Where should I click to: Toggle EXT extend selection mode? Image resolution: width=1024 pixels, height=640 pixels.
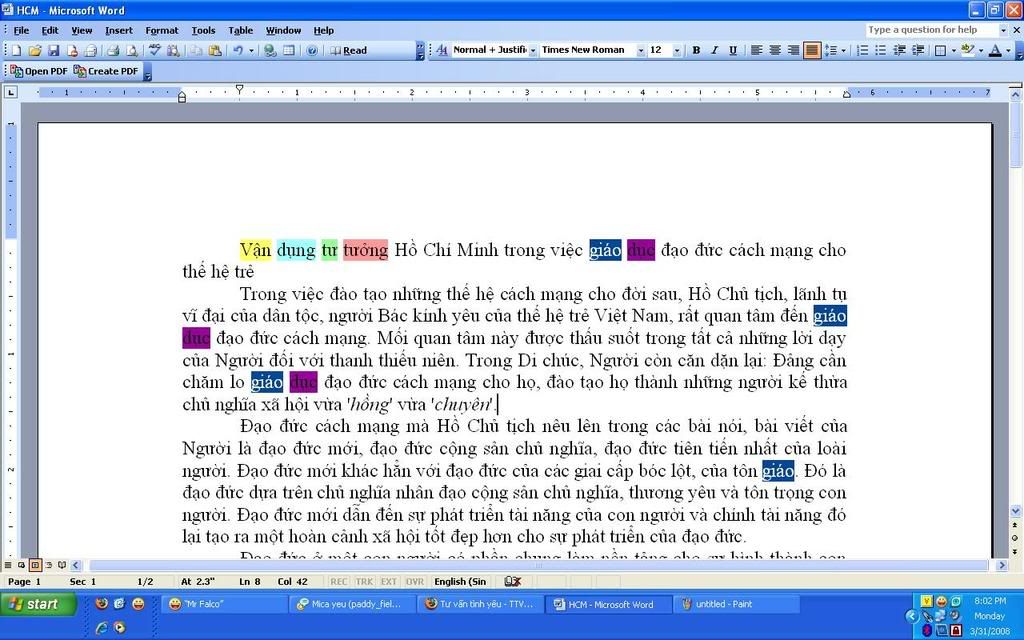[389, 581]
